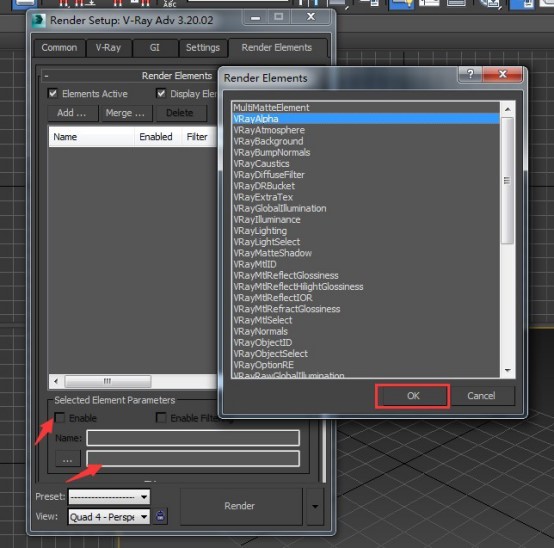Switch to the V-Ray tab
Image resolution: width=554 pixels, height=548 pixels.
click(x=108, y=48)
